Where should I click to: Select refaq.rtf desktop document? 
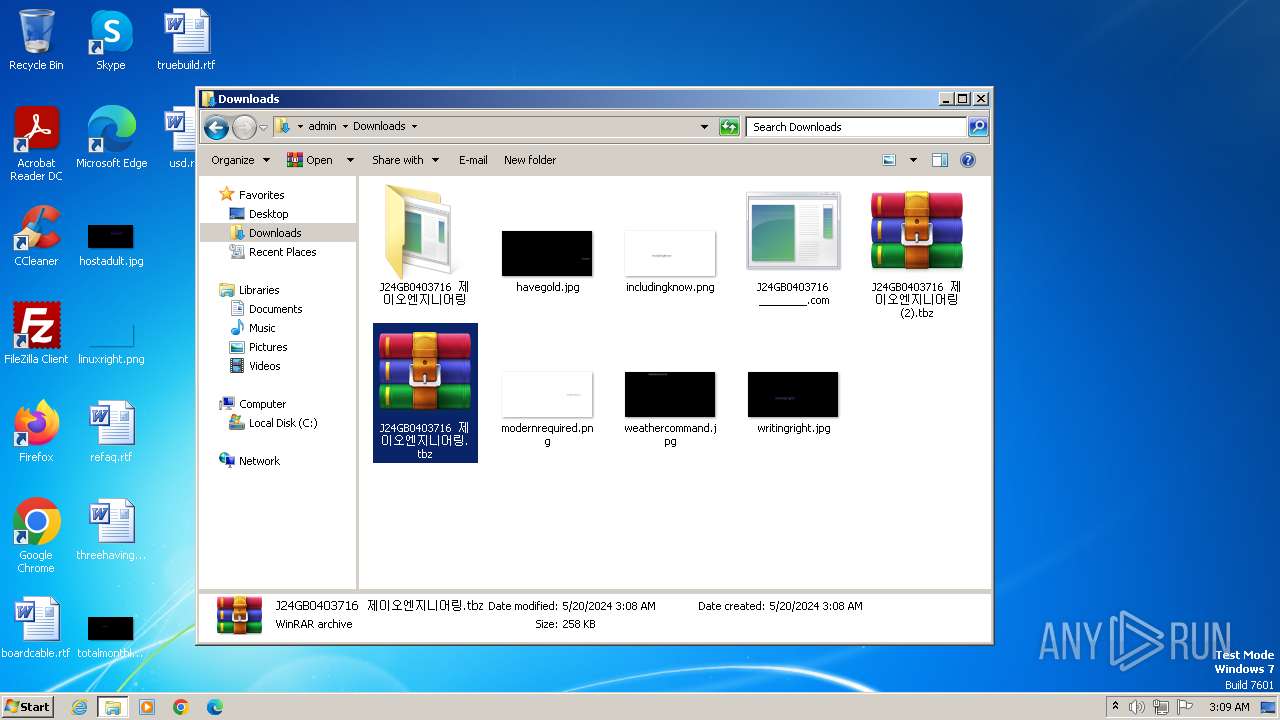111,432
